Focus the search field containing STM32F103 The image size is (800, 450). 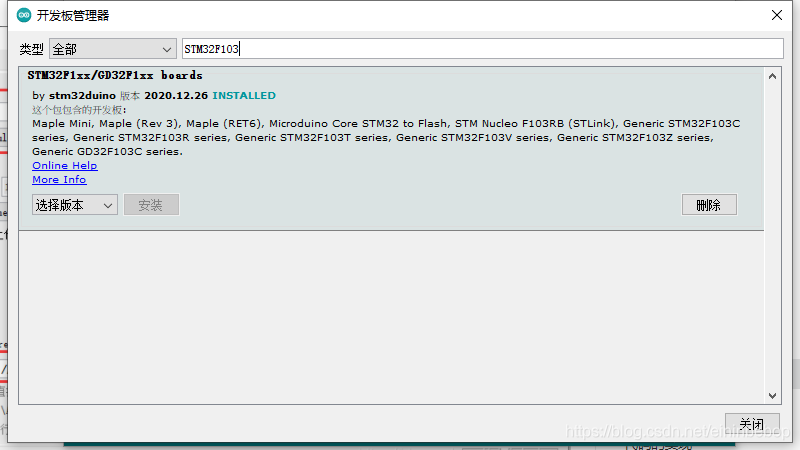[x=483, y=49]
